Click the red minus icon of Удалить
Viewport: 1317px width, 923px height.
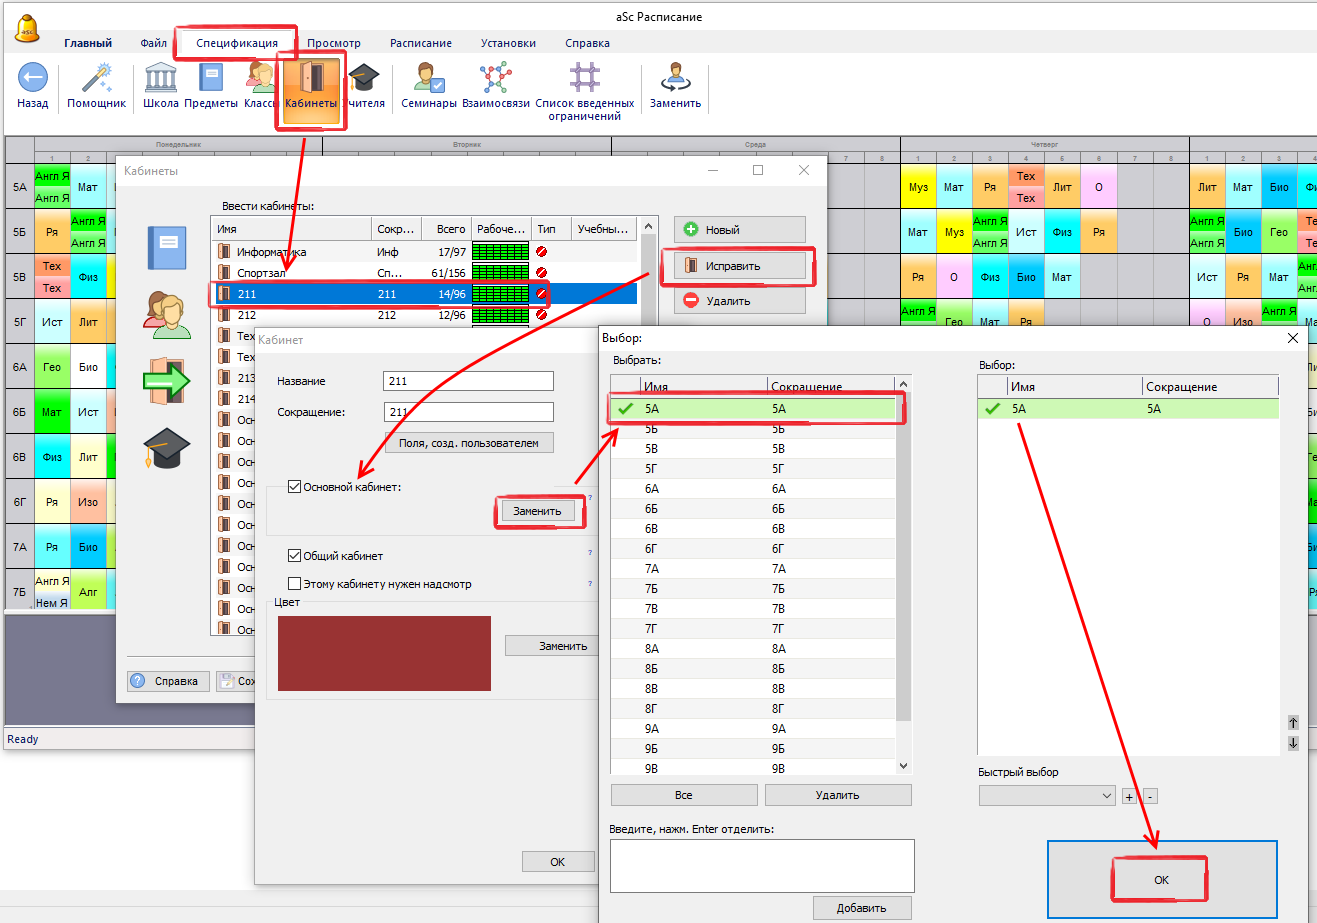tap(690, 300)
